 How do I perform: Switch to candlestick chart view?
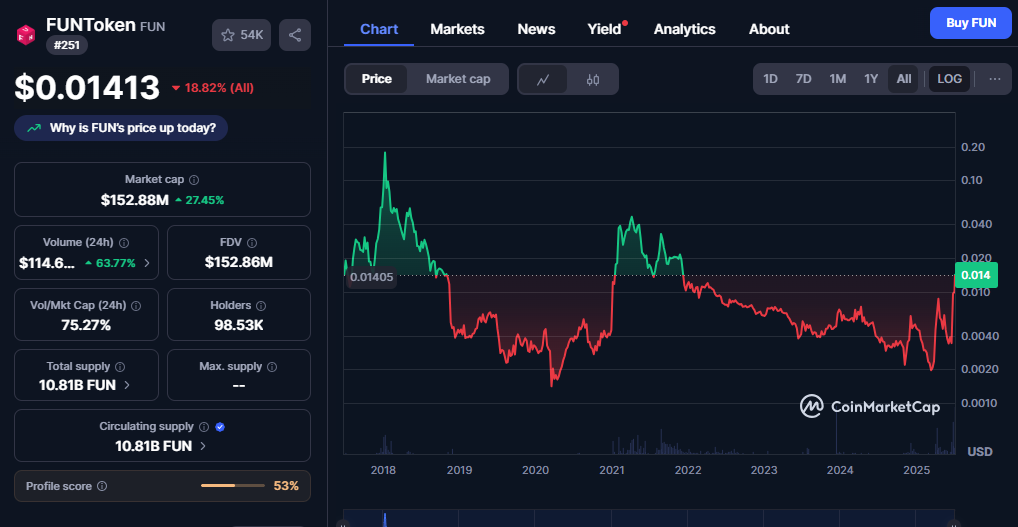point(592,79)
